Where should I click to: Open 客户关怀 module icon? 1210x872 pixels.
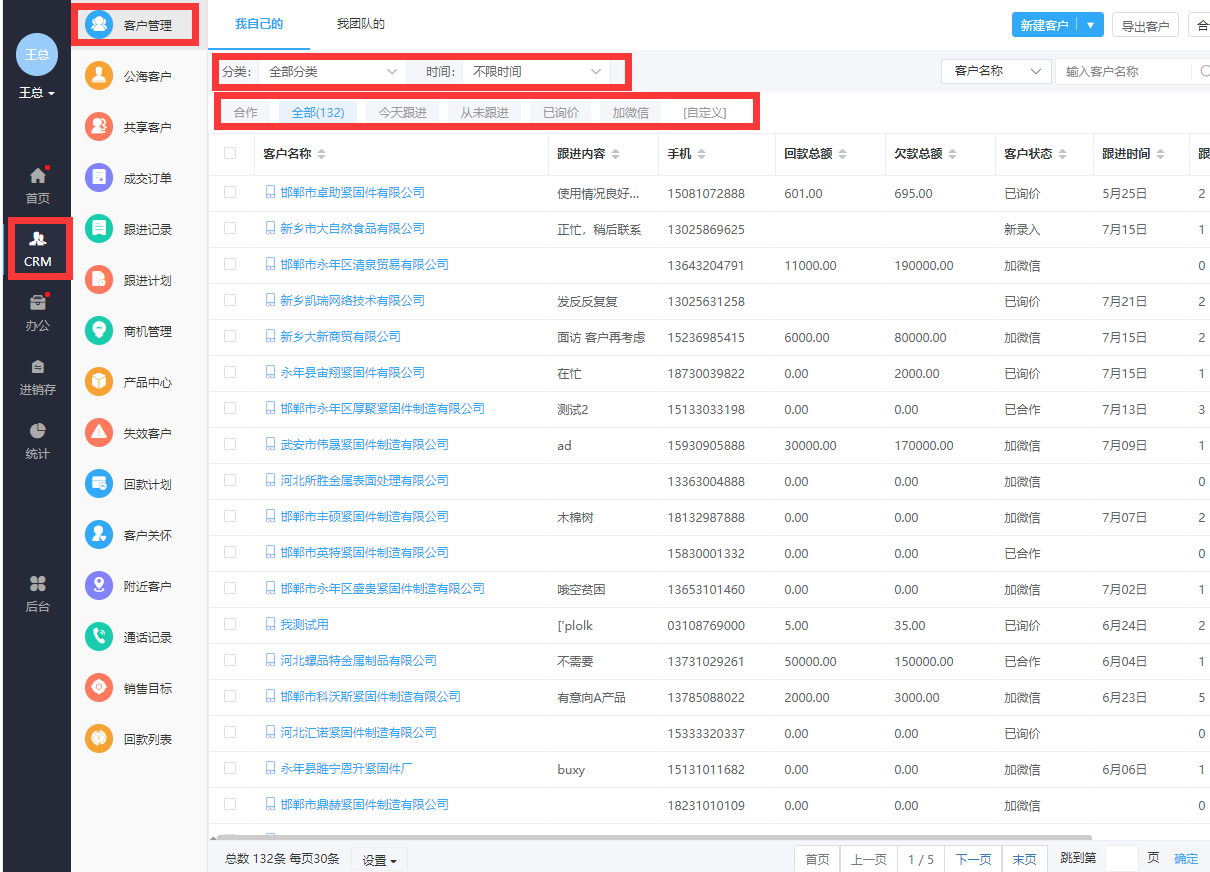coord(99,535)
